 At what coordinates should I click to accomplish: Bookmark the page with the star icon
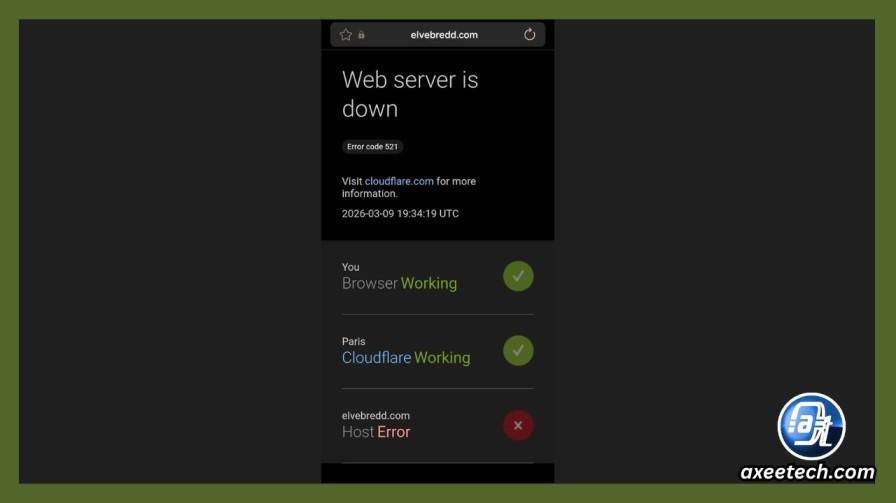coord(346,35)
